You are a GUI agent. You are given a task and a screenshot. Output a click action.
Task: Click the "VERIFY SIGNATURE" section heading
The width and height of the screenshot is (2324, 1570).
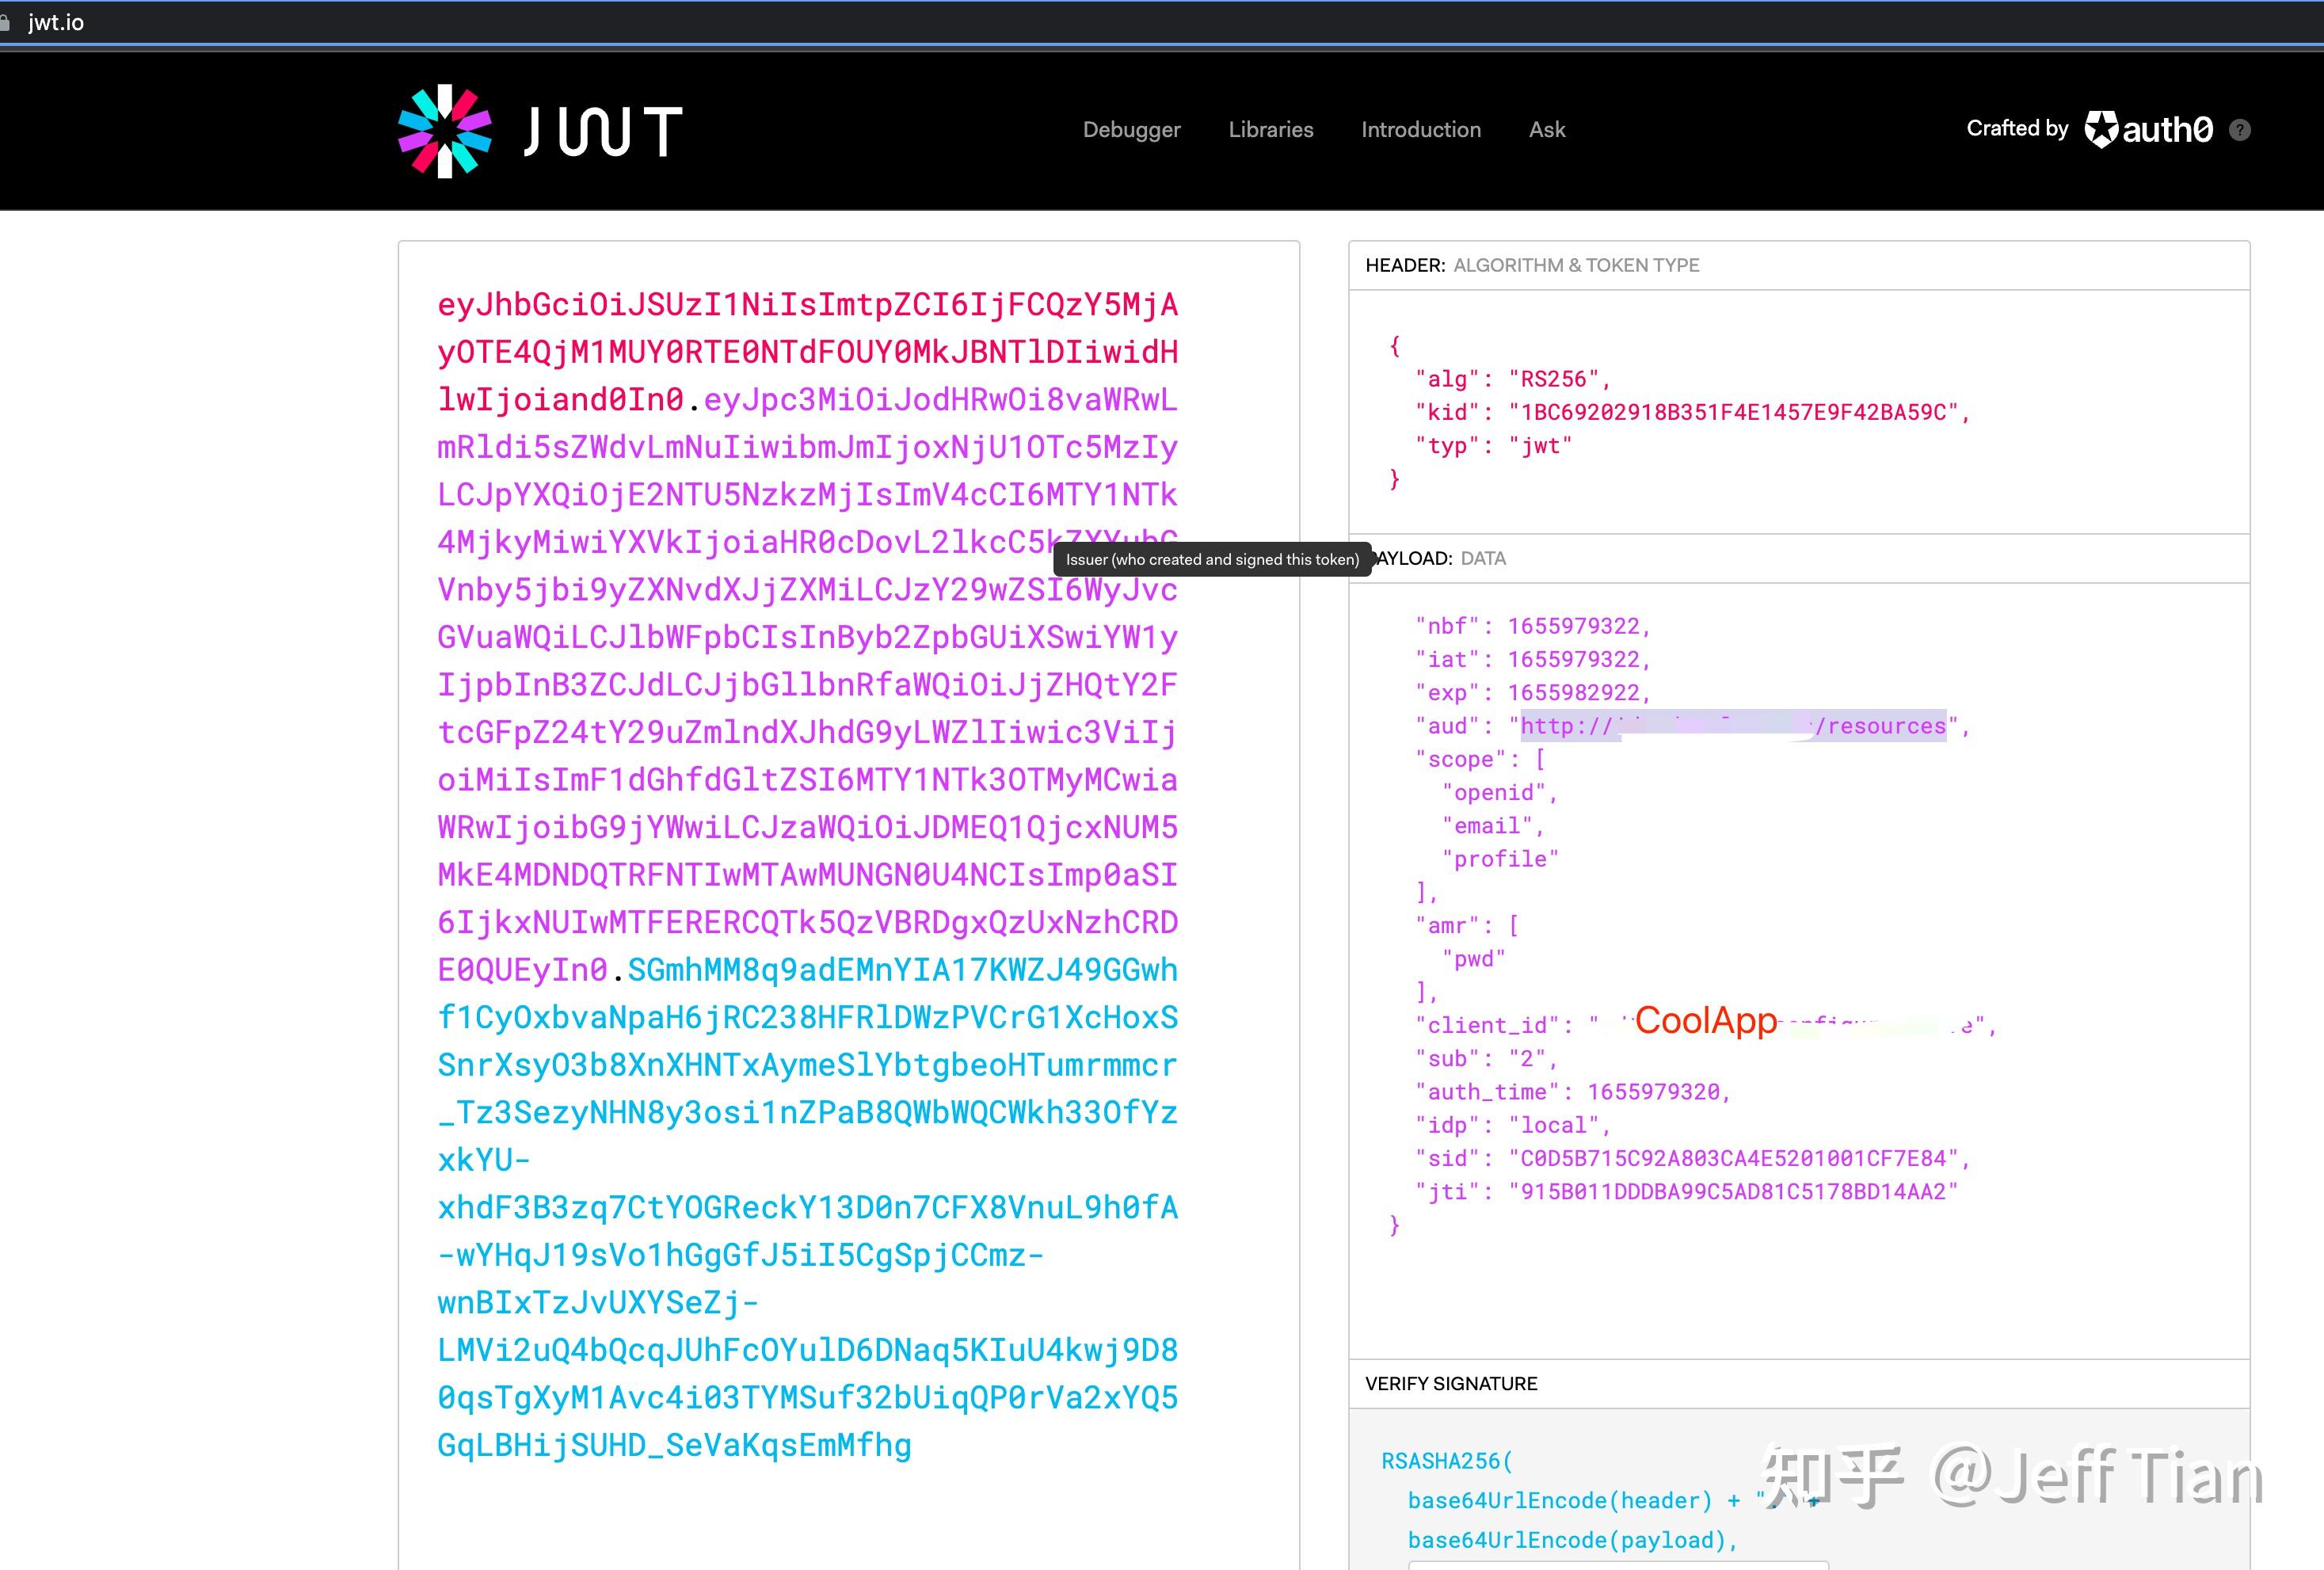coord(1451,1384)
